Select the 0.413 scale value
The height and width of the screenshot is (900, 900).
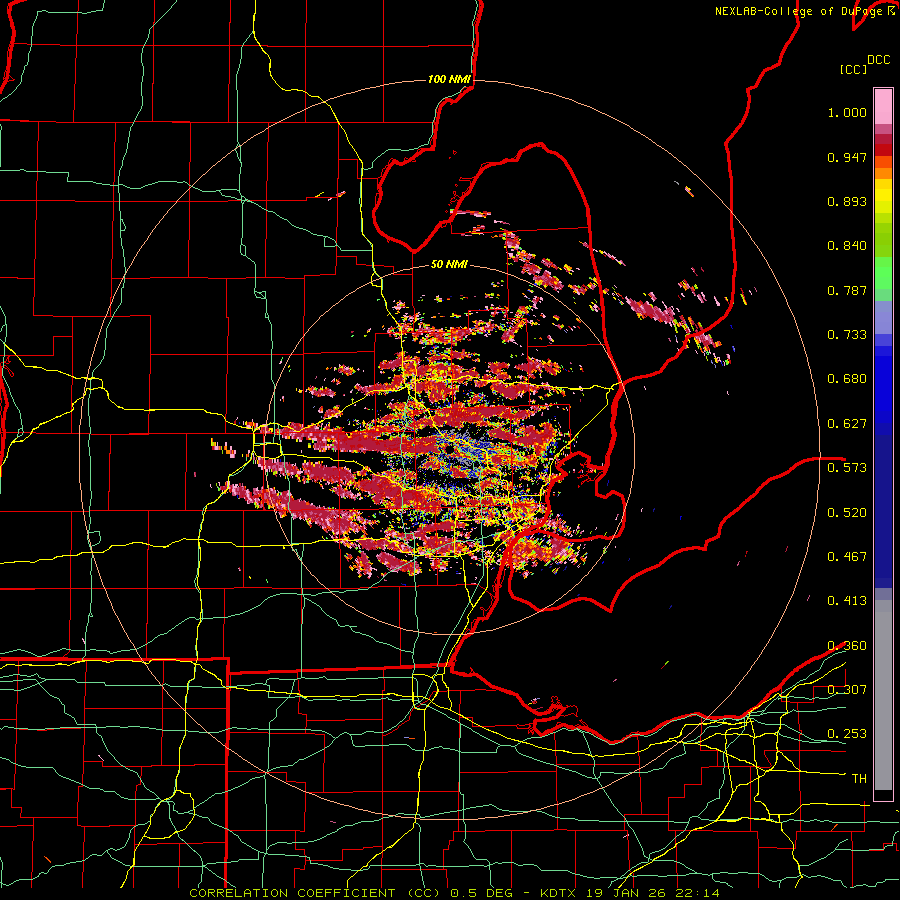pyautogui.click(x=847, y=601)
